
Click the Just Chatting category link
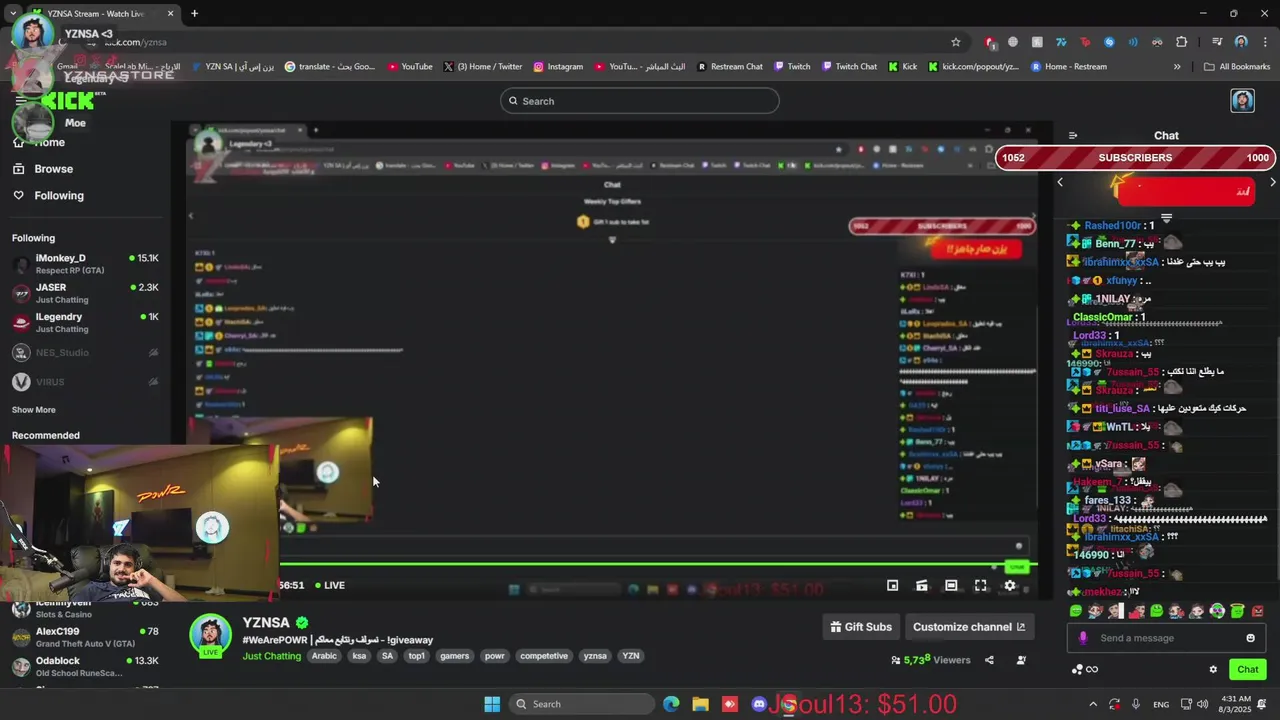(x=271, y=656)
